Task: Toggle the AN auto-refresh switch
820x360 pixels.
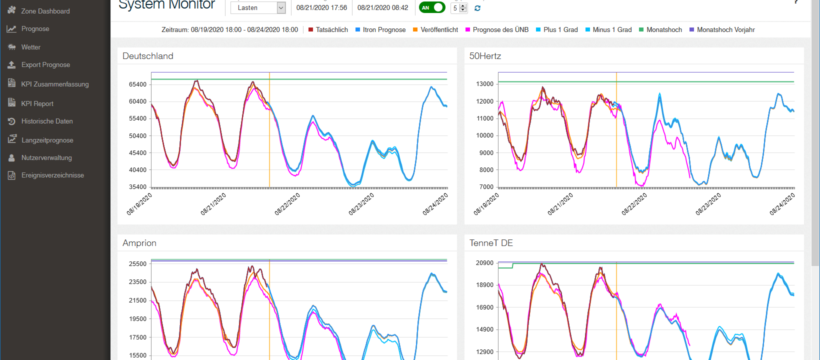Action: click(432, 8)
